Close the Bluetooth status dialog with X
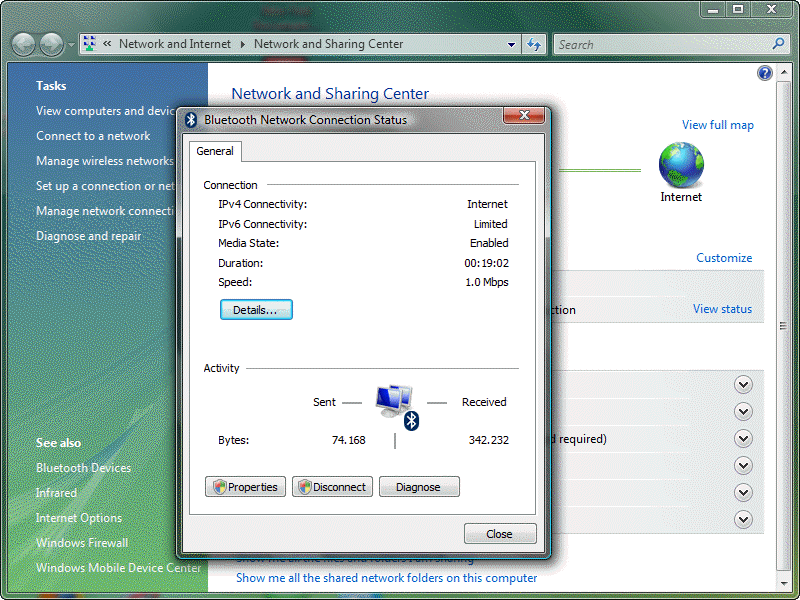This screenshot has height=600, width=800. pyautogui.click(x=524, y=115)
